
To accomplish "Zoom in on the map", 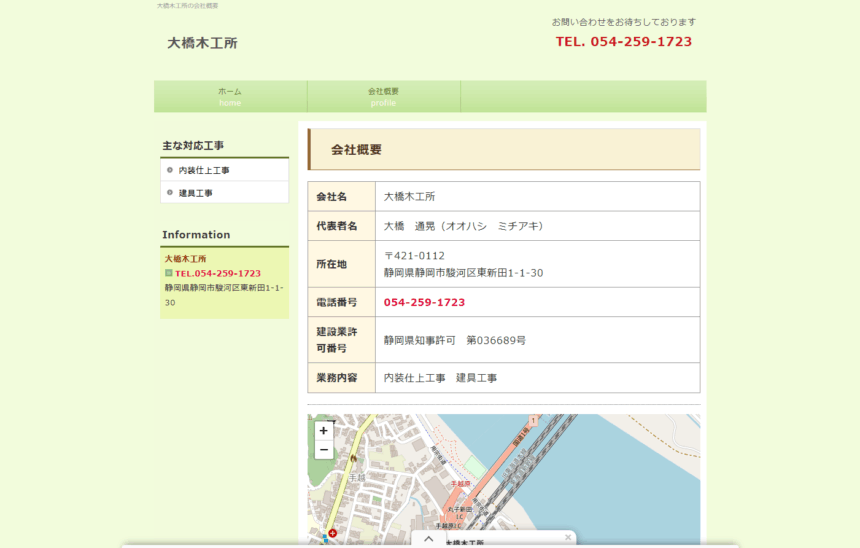I will [x=323, y=431].
